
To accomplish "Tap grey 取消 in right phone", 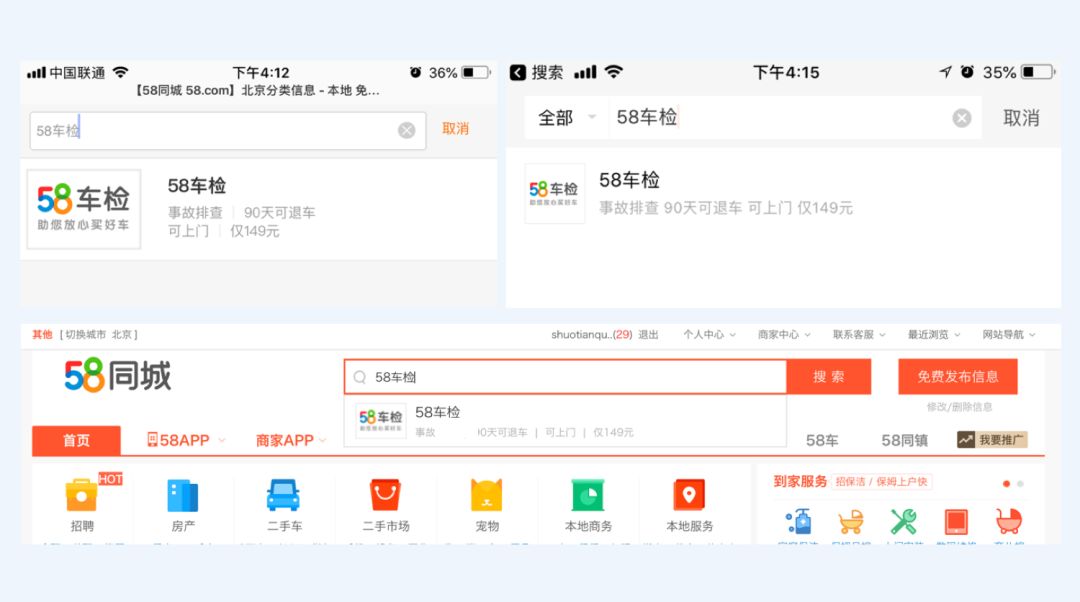I will pos(1021,118).
